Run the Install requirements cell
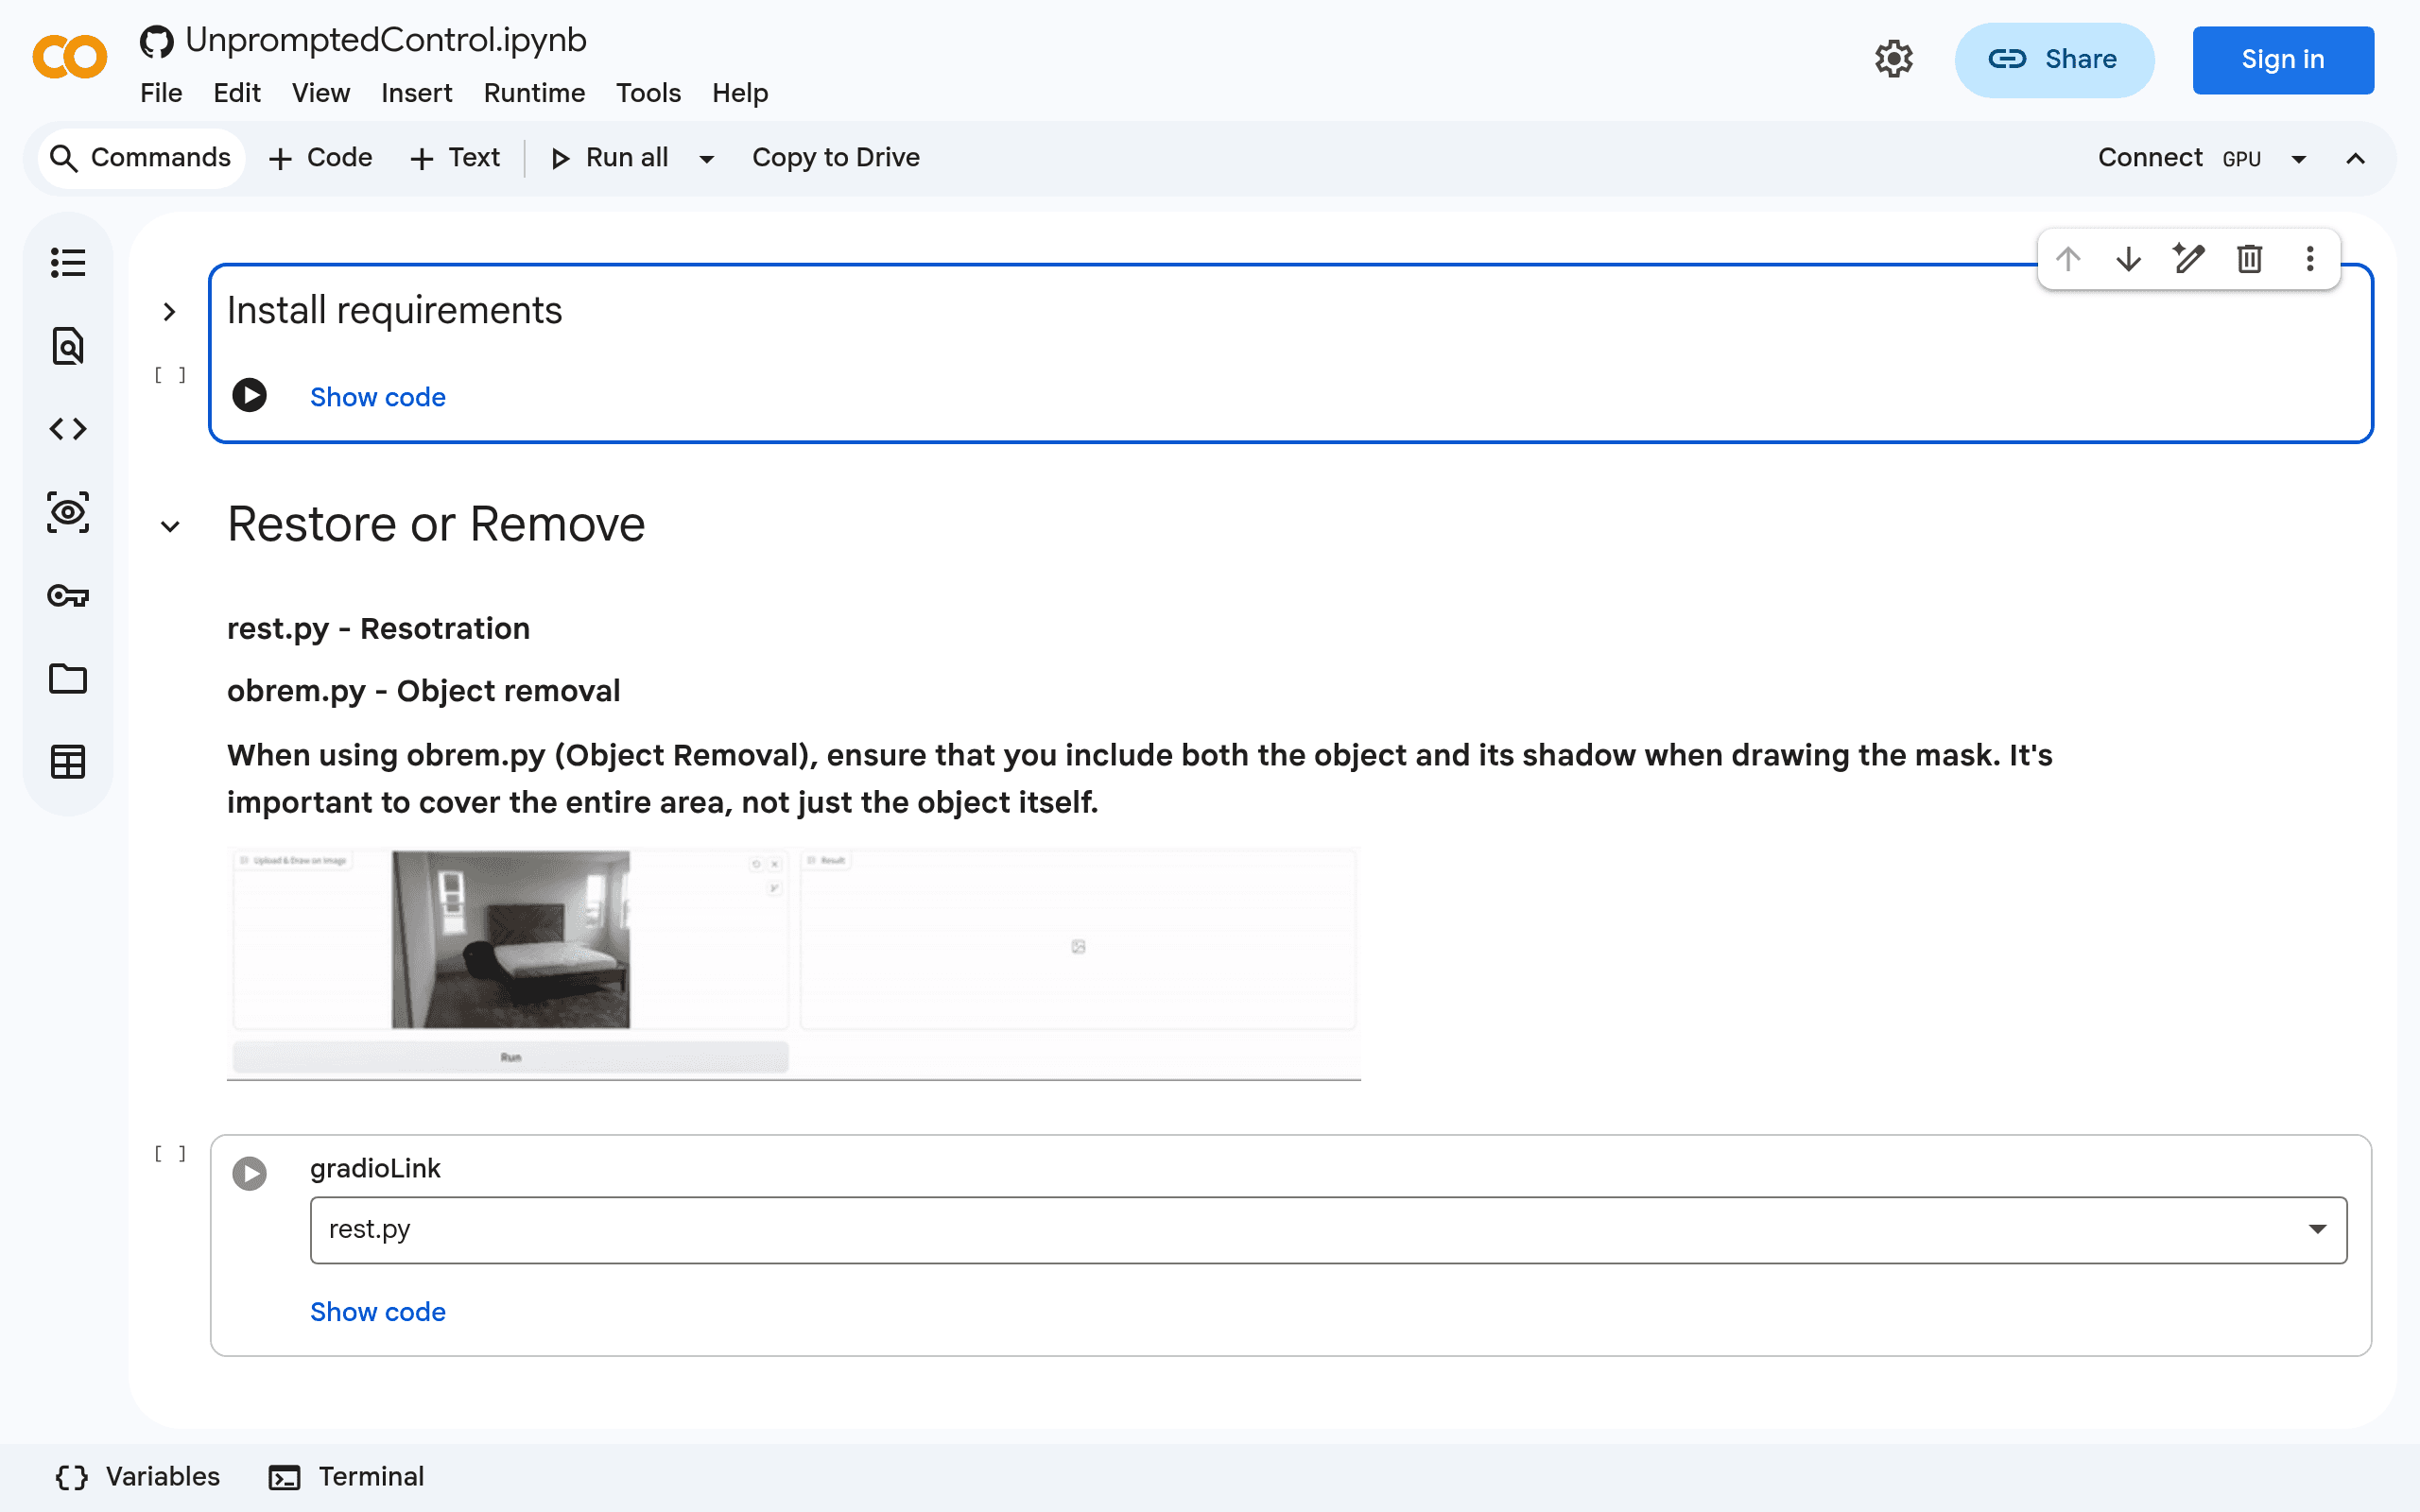The height and width of the screenshot is (1512, 2420). click(x=249, y=395)
